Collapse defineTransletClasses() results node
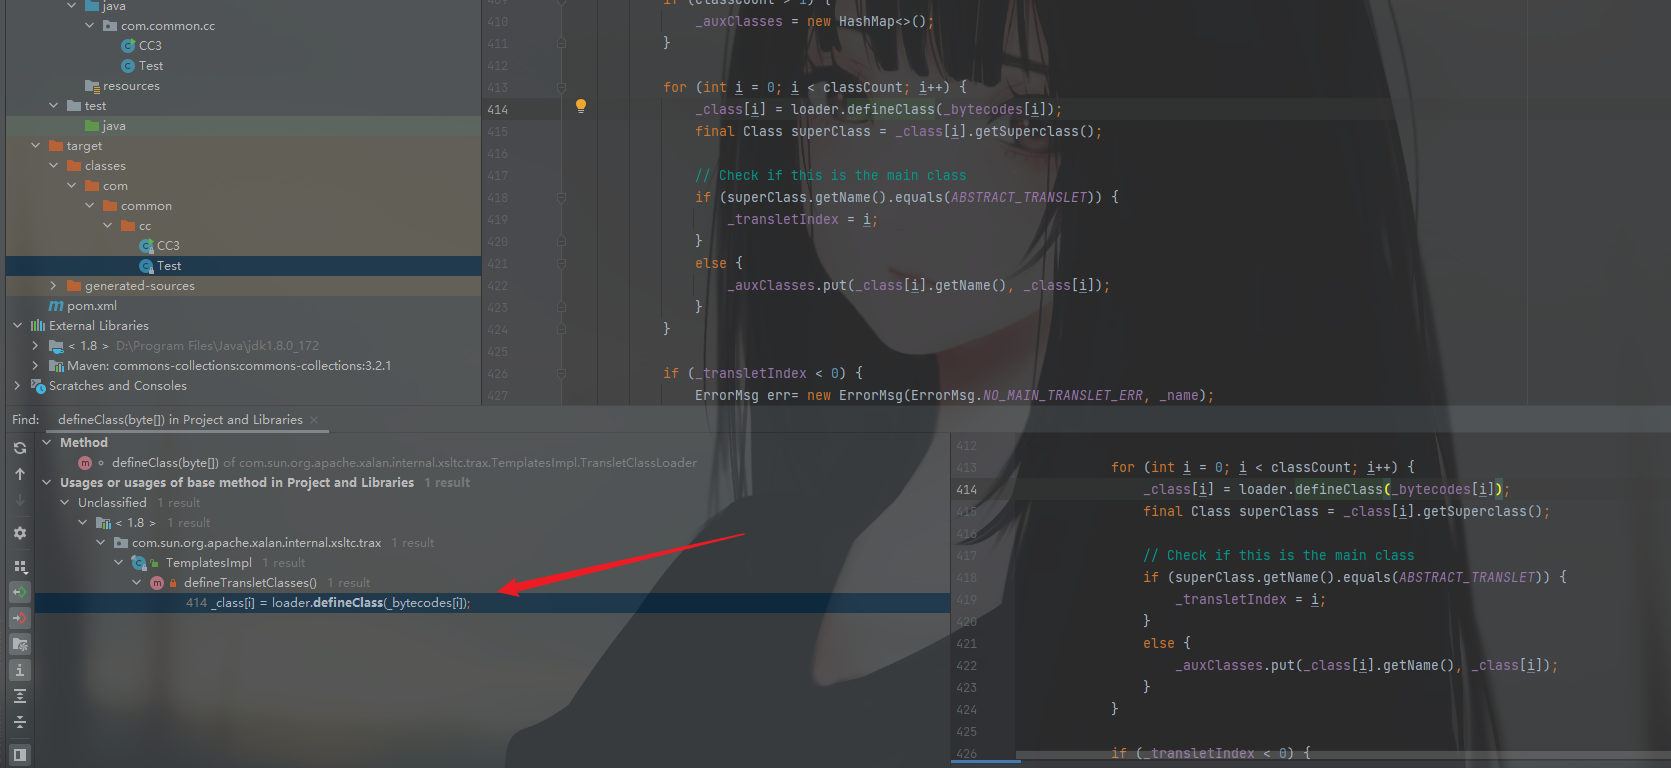This screenshot has width=1671, height=768. 137,583
